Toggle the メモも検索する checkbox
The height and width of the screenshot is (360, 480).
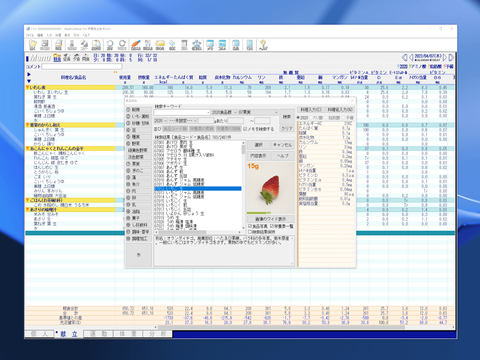coord(259,129)
